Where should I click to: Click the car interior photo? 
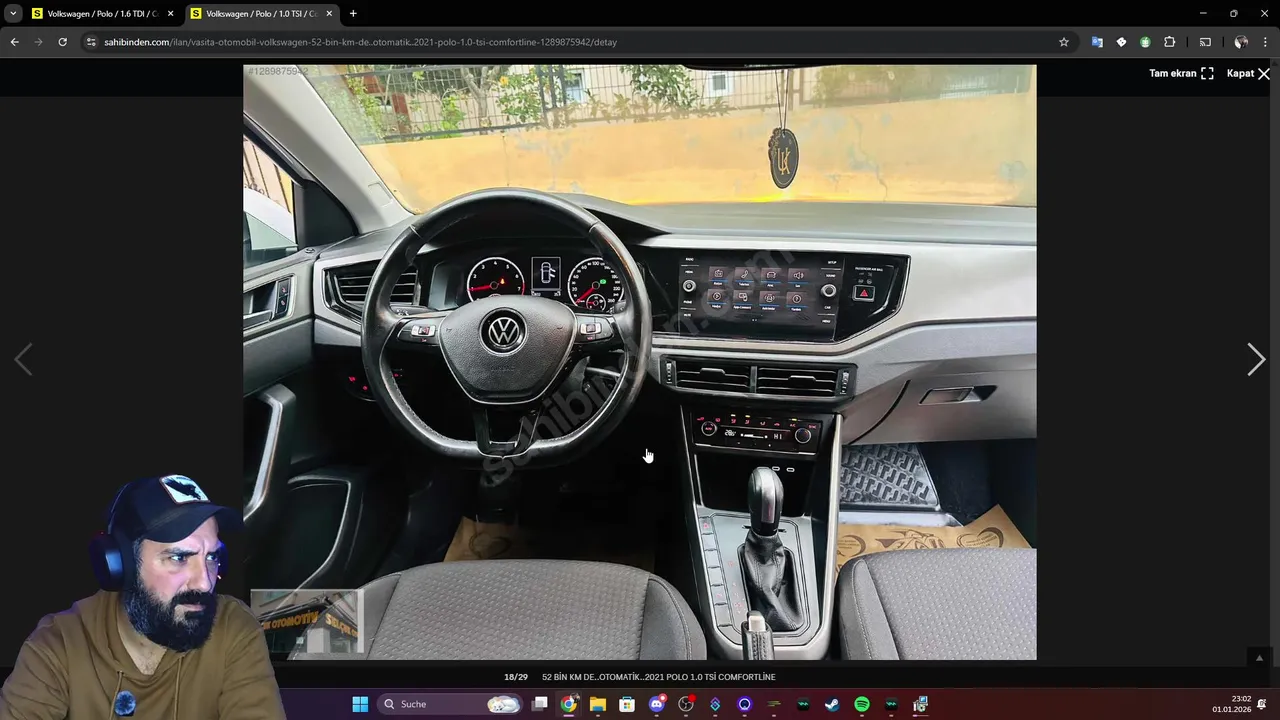(640, 362)
